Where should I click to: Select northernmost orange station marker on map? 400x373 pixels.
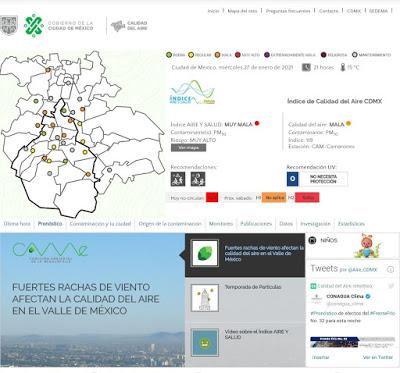point(48,70)
